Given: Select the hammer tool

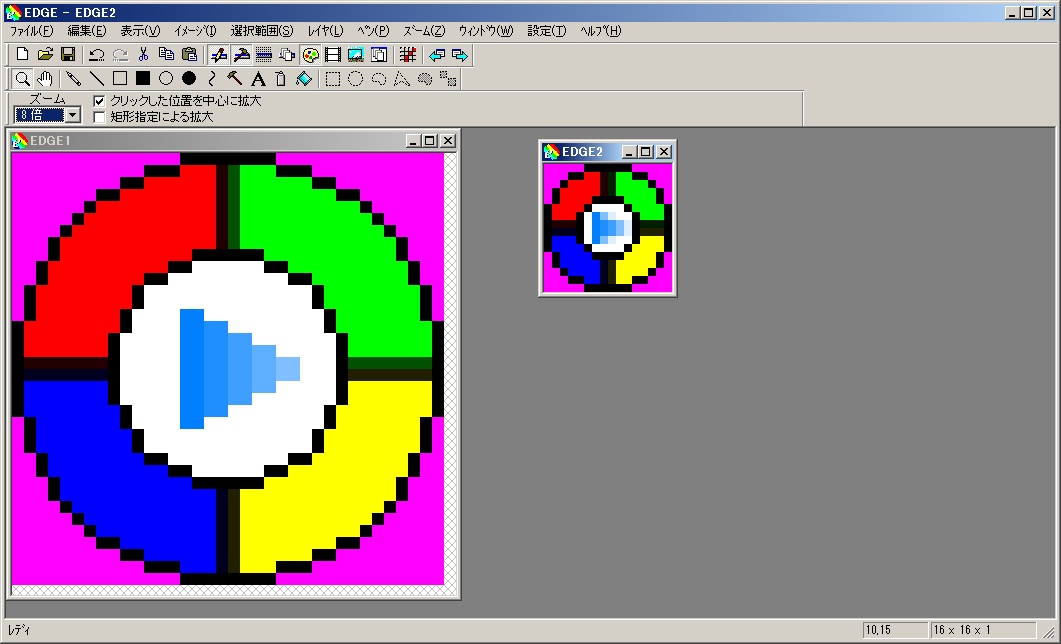Looking at the screenshot, I should 235,79.
